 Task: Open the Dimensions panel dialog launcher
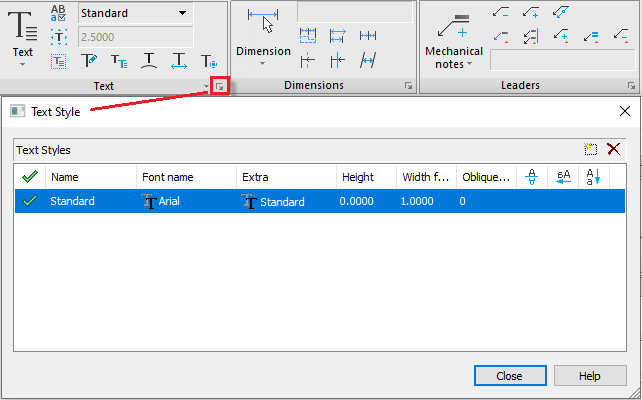coord(408,86)
